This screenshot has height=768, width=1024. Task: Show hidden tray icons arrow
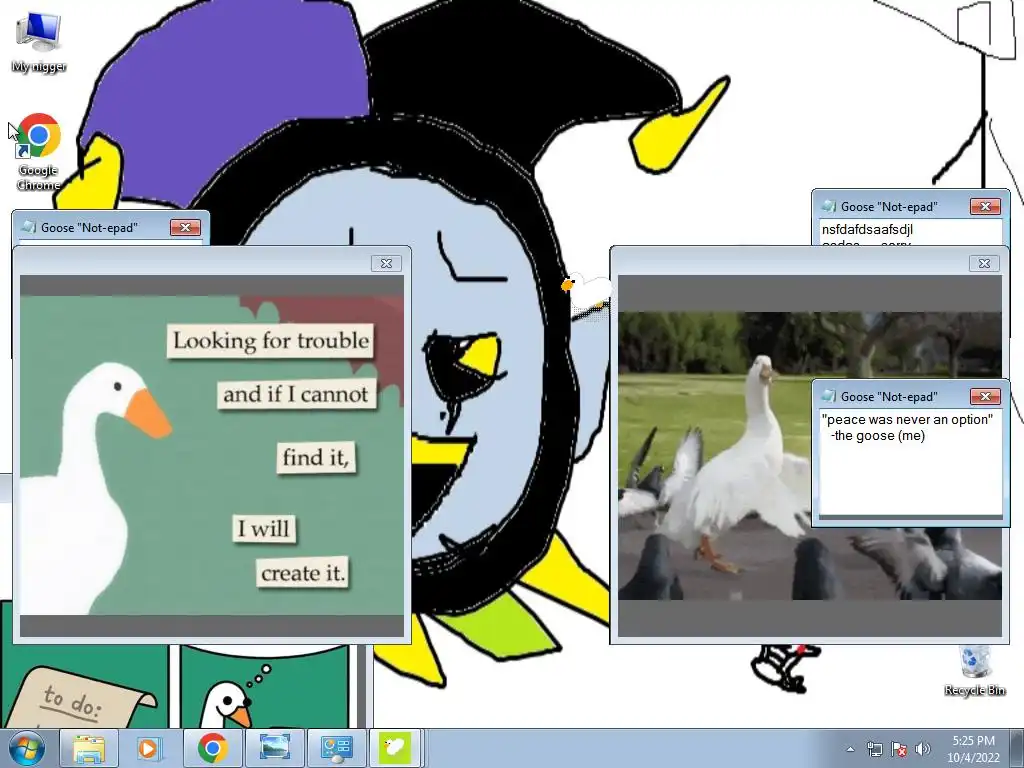coord(850,749)
